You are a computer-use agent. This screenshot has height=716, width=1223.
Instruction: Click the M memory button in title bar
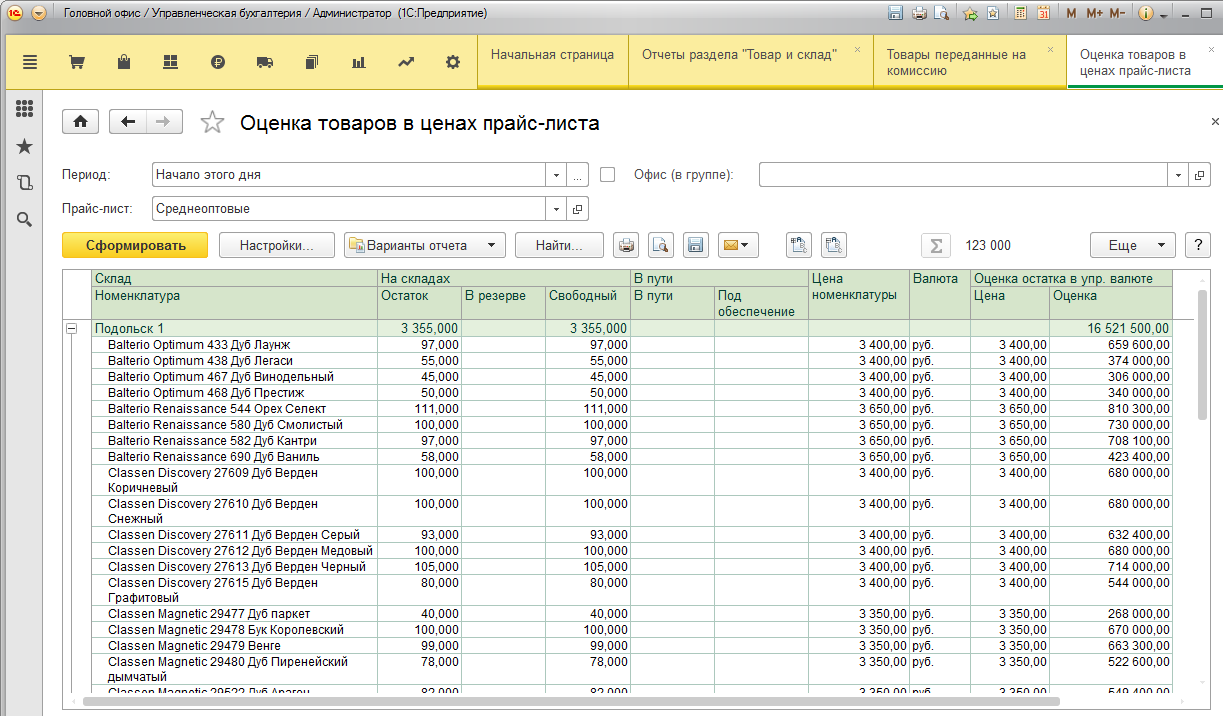pos(1072,14)
